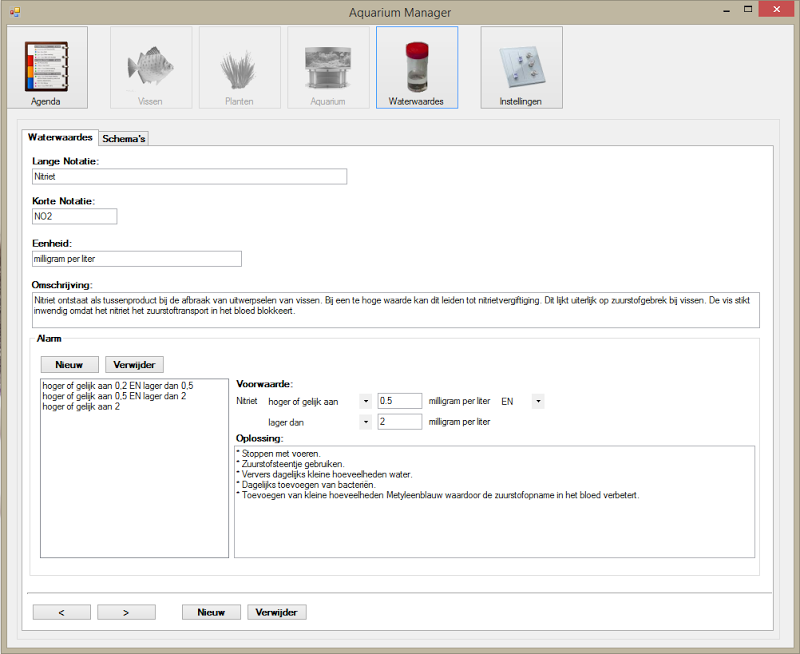Click Nieuw button in Alarm group
Image resolution: width=800 pixels, height=654 pixels.
click(69, 365)
